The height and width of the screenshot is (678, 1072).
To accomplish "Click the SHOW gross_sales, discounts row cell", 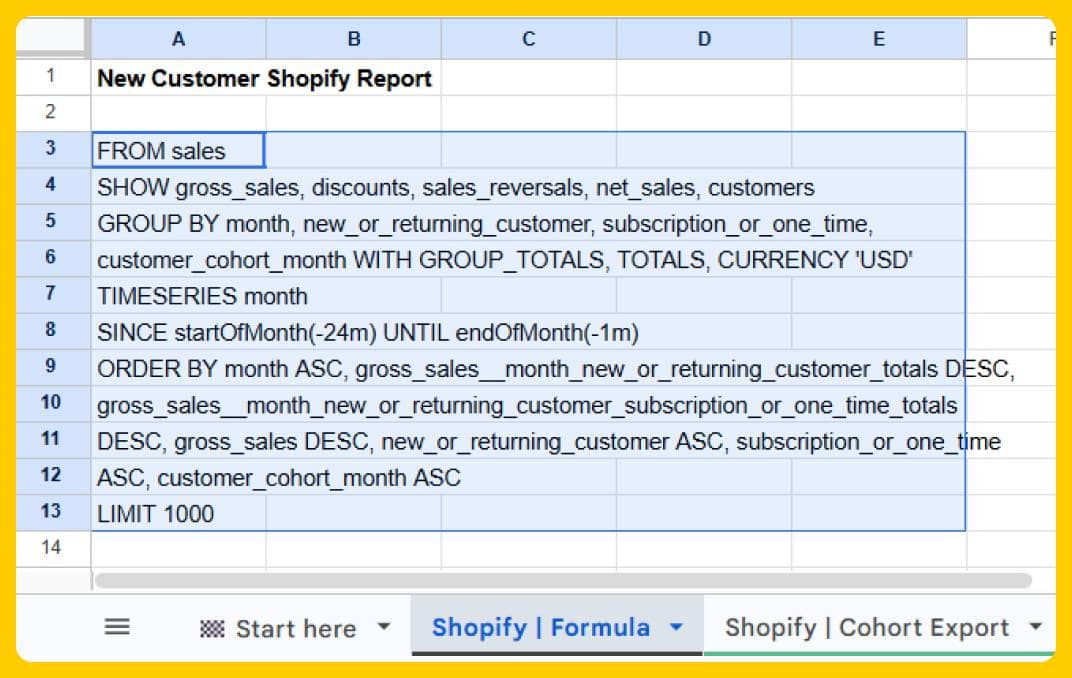I will click(x=178, y=187).
